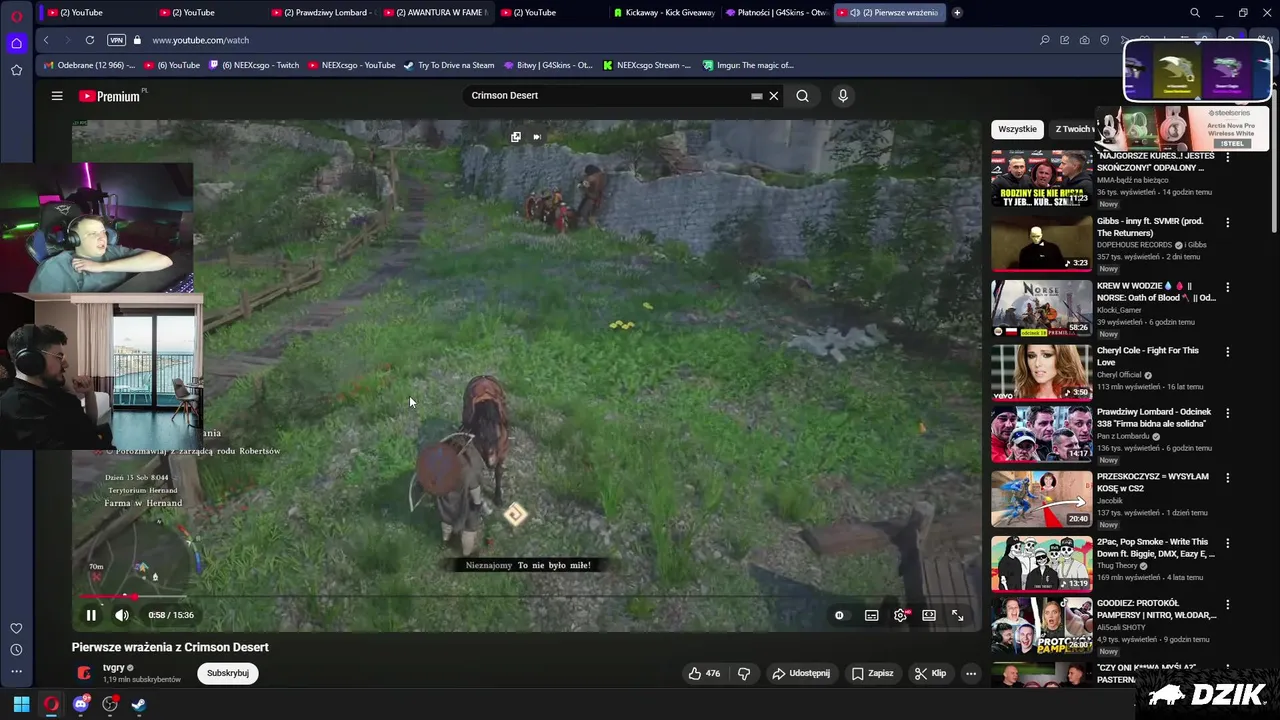
Task: Open Cheryl Cole Fight For This Love thumbnail
Action: click(1041, 373)
